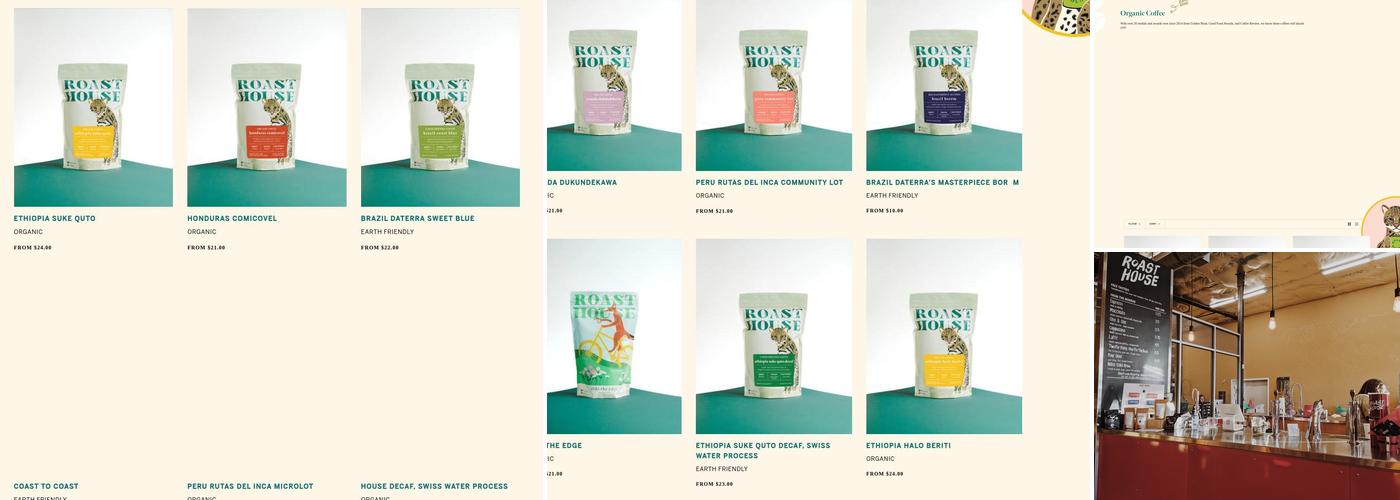This screenshot has width=1400, height=500.
Task: Open Ethiopia Halo Beriti product title
Action: pos(908,446)
